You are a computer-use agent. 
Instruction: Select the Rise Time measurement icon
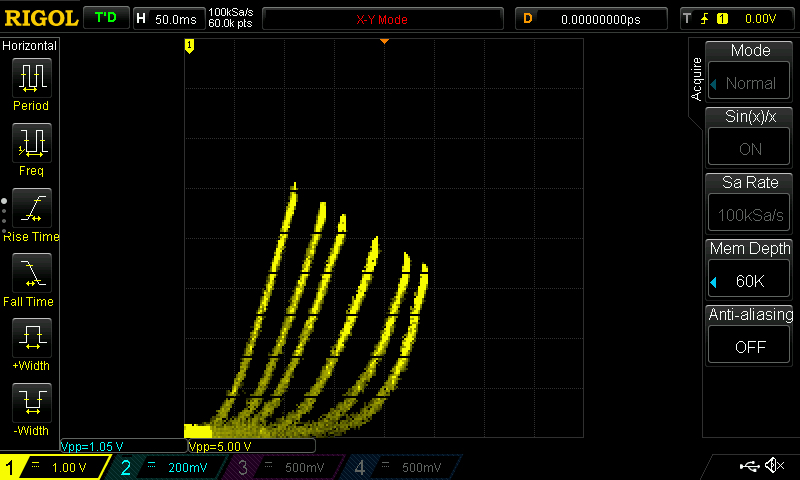[x=32, y=208]
